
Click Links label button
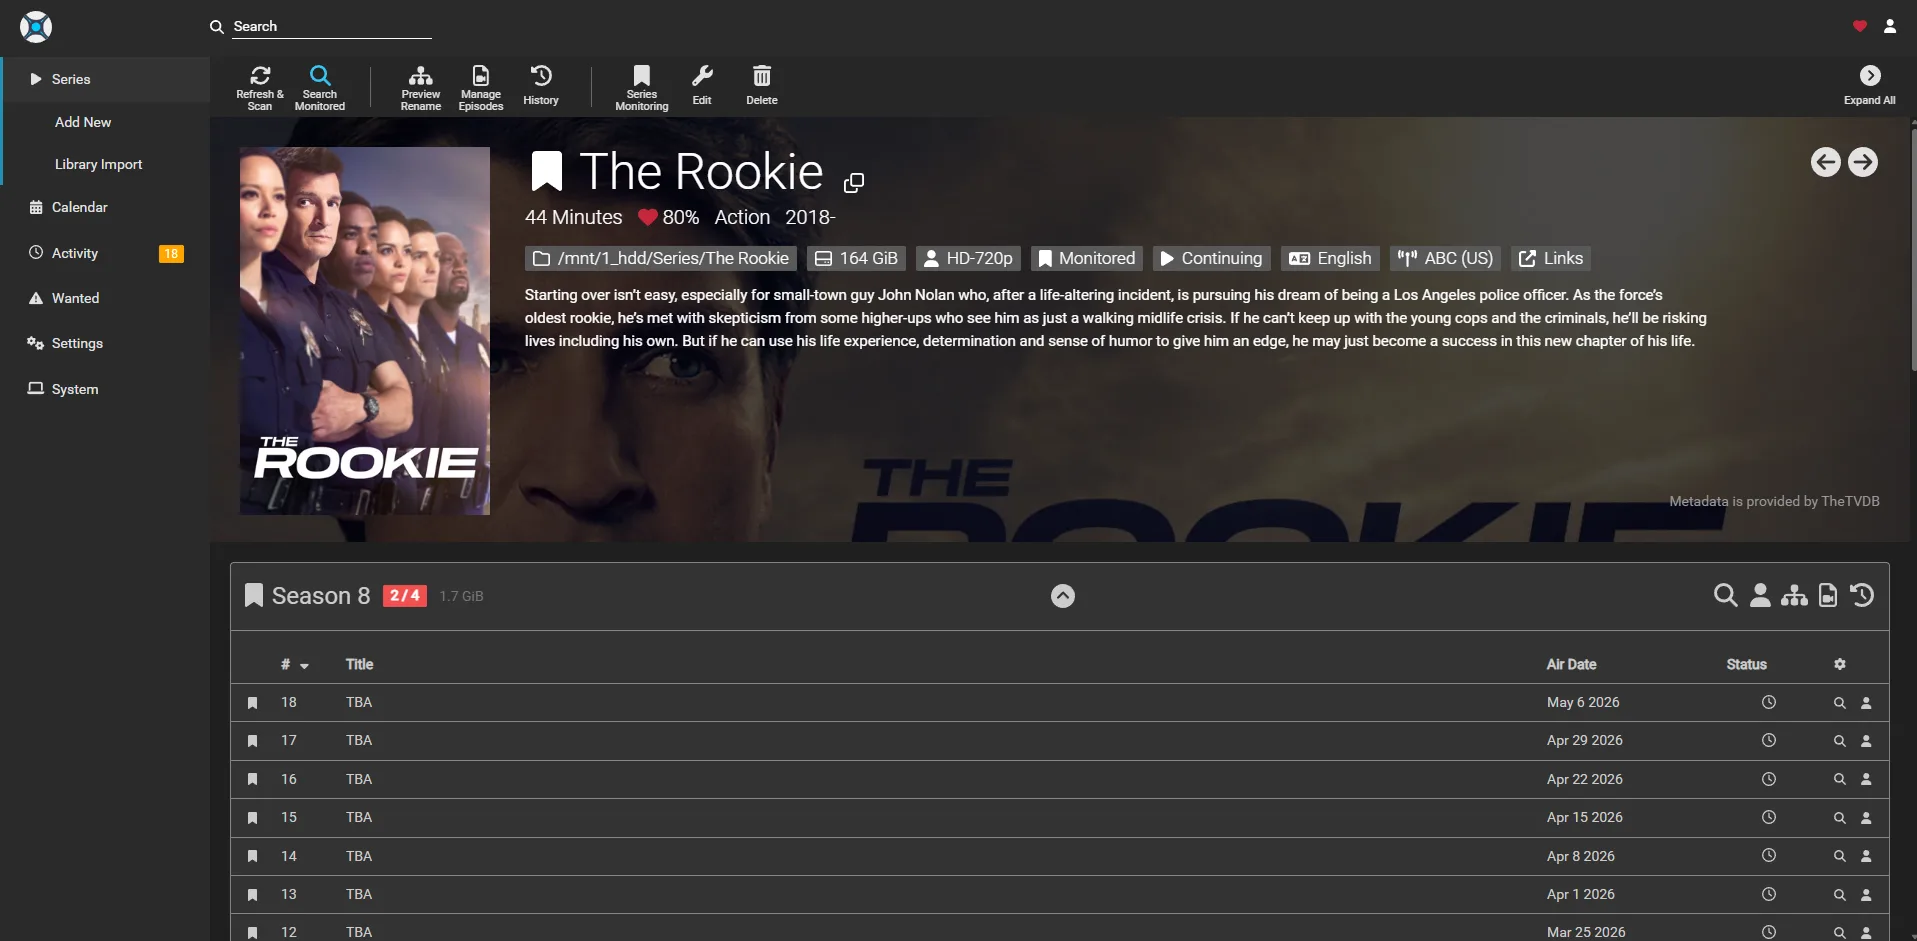point(1551,259)
